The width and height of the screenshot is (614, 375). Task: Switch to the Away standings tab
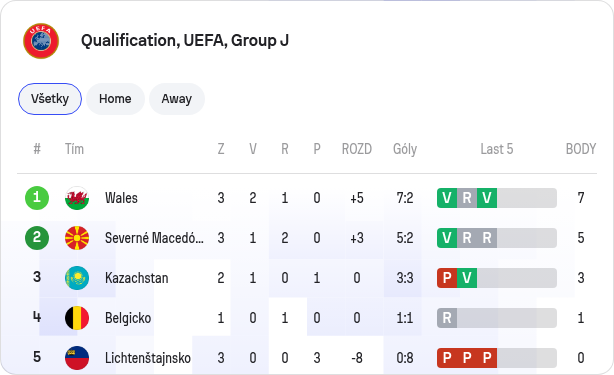coord(177,99)
